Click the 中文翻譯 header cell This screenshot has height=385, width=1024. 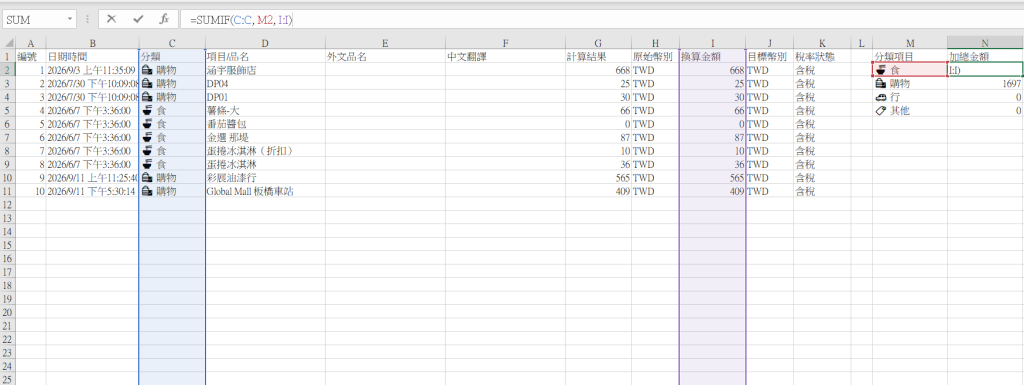pos(505,56)
